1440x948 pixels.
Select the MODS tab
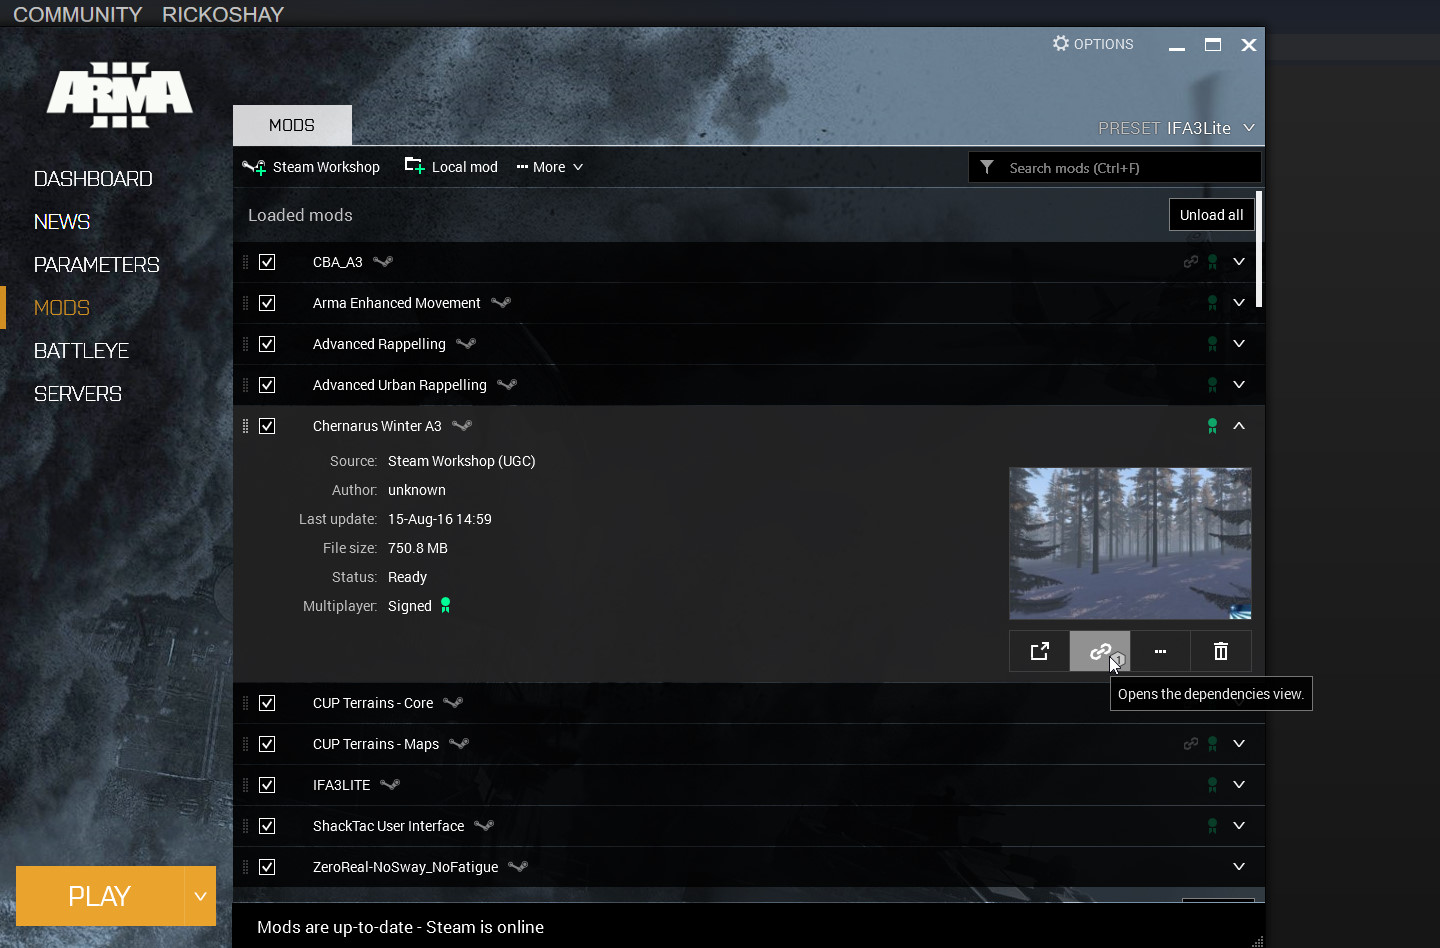pos(292,125)
